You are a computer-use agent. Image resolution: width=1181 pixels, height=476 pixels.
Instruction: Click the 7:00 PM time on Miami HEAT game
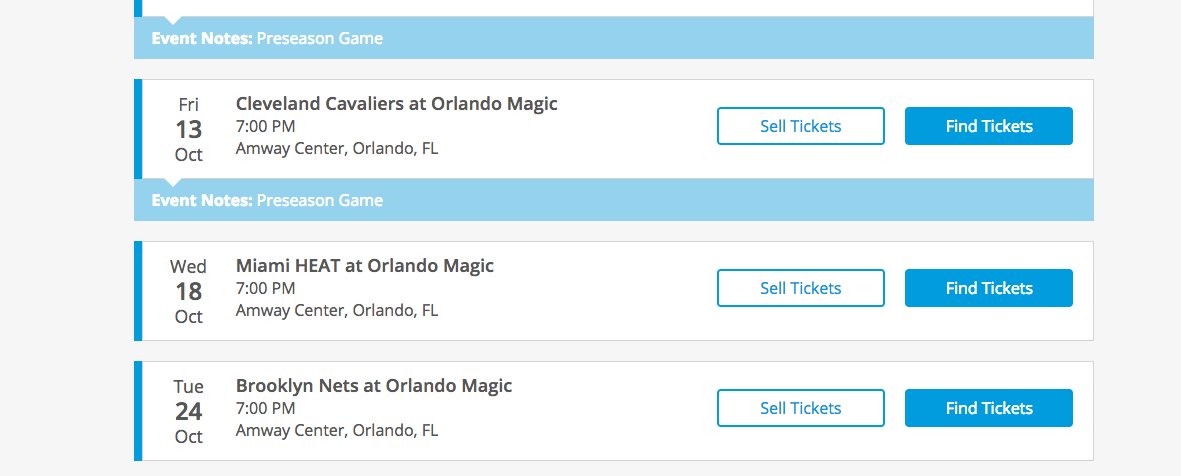pyautogui.click(x=265, y=289)
